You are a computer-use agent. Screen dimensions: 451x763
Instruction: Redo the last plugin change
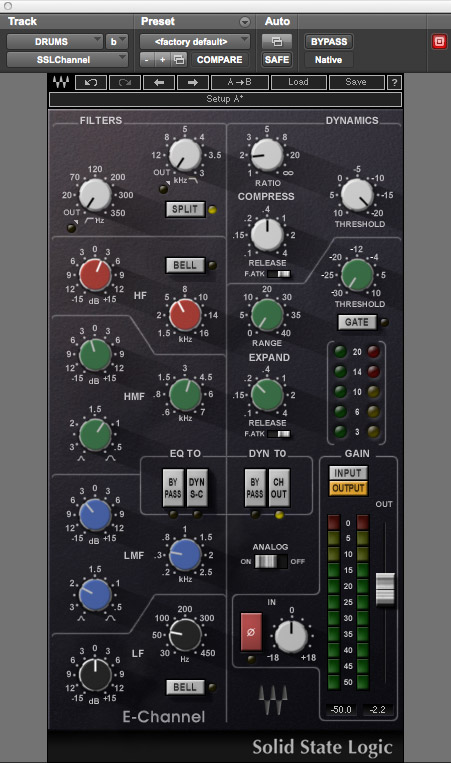[125, 82]
